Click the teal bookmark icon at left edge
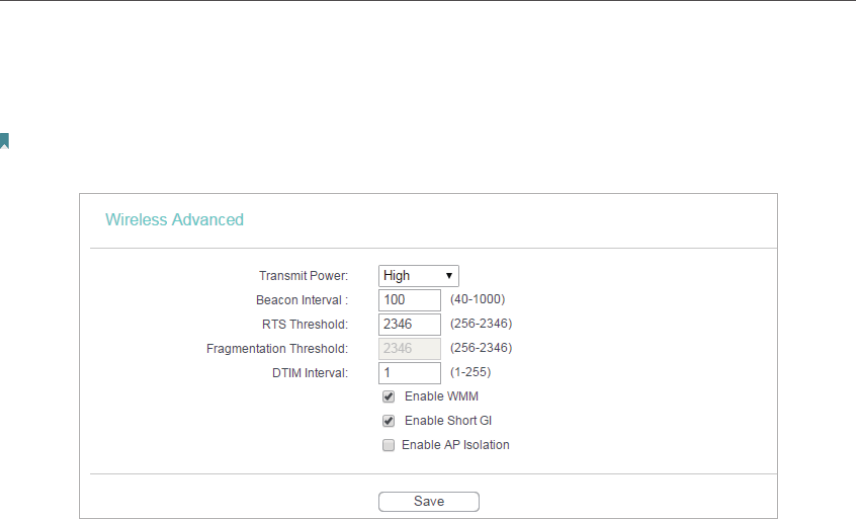The height and width of the screenshot is (519, 856). click(x=4, y=141)
